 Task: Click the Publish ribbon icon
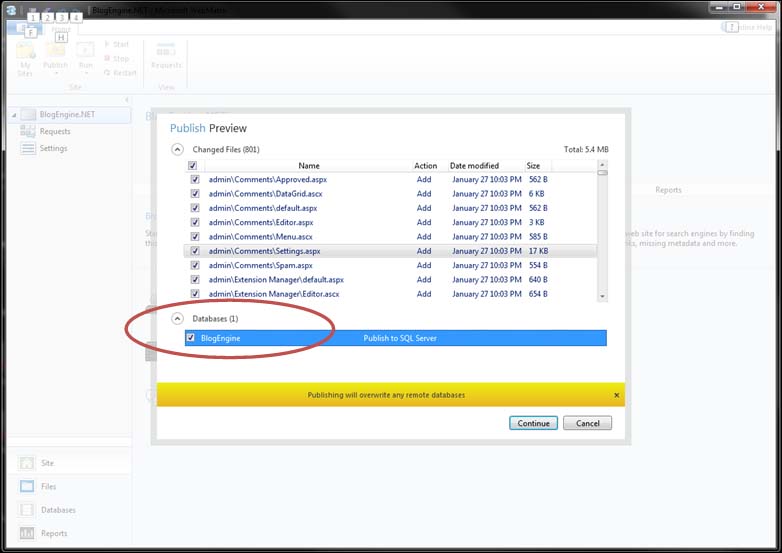pyautogui.click(x=55, y=51)
